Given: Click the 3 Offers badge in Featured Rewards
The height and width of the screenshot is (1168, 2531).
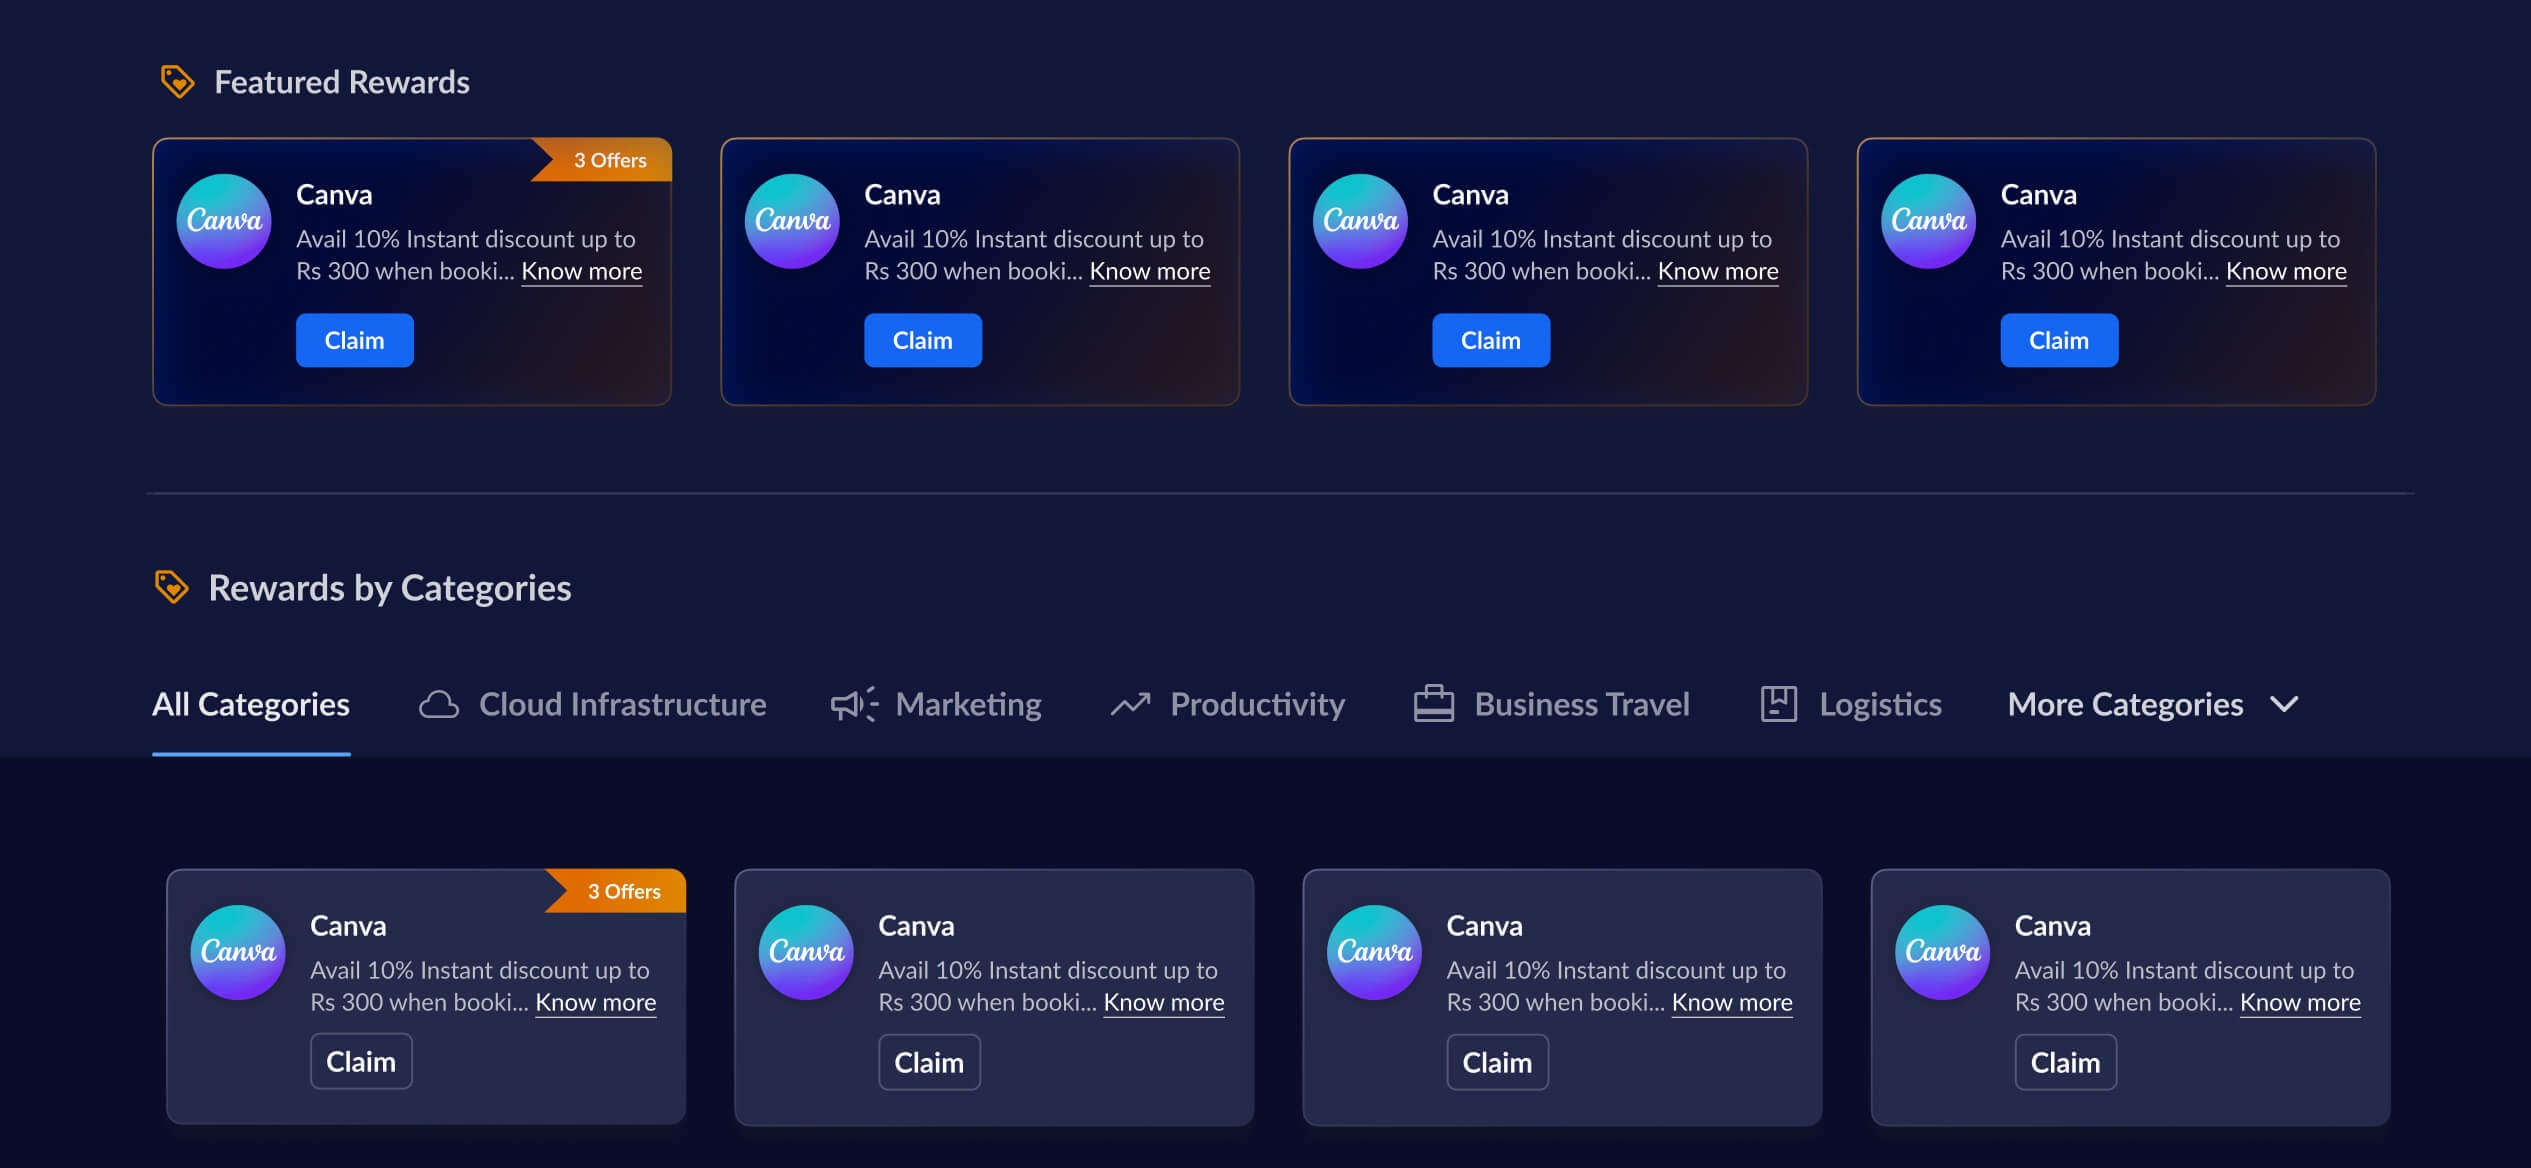Looking at the screenshot, I should click(x=602, y=160).
